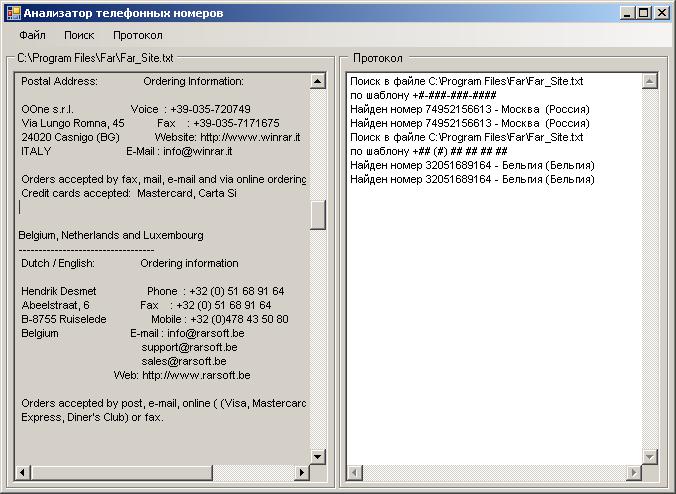Click the text OOne s.r.l.
This screenshot has height=494, width=676.
pyautogui.click(x=47, y=109)
